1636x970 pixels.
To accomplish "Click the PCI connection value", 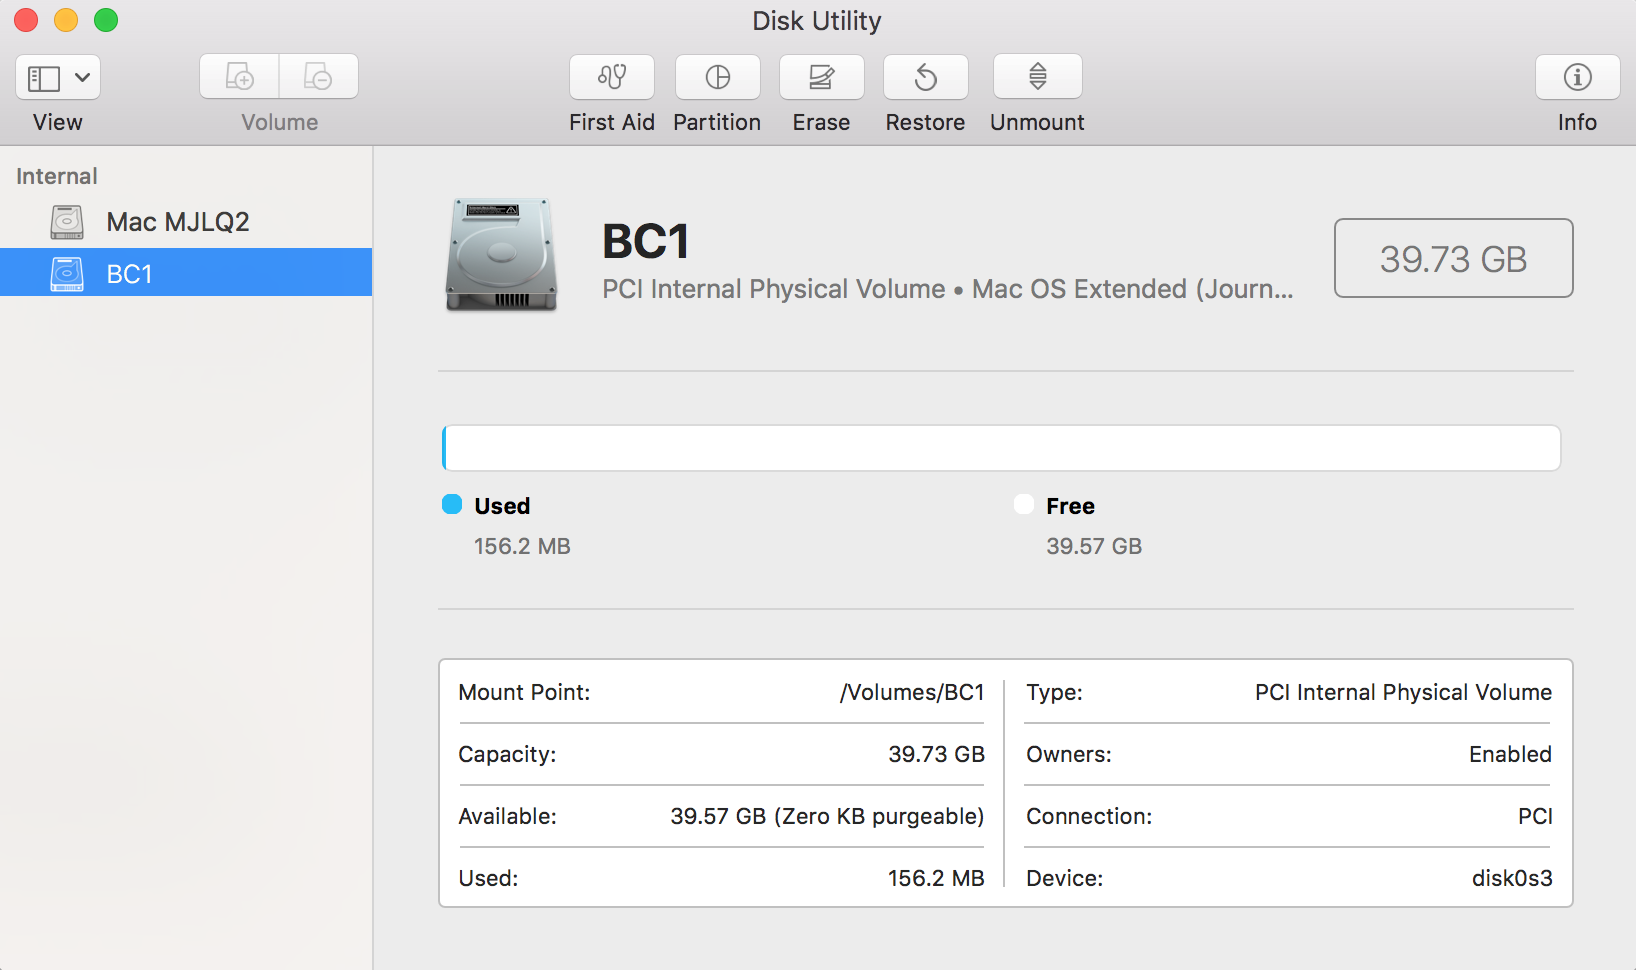I will click(1535, 816).
